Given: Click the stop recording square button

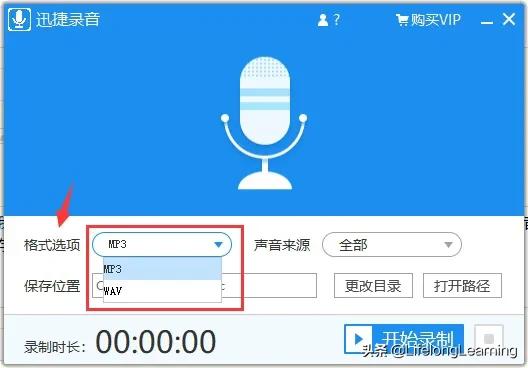Looking at the screenshot, I should (489, 338).
